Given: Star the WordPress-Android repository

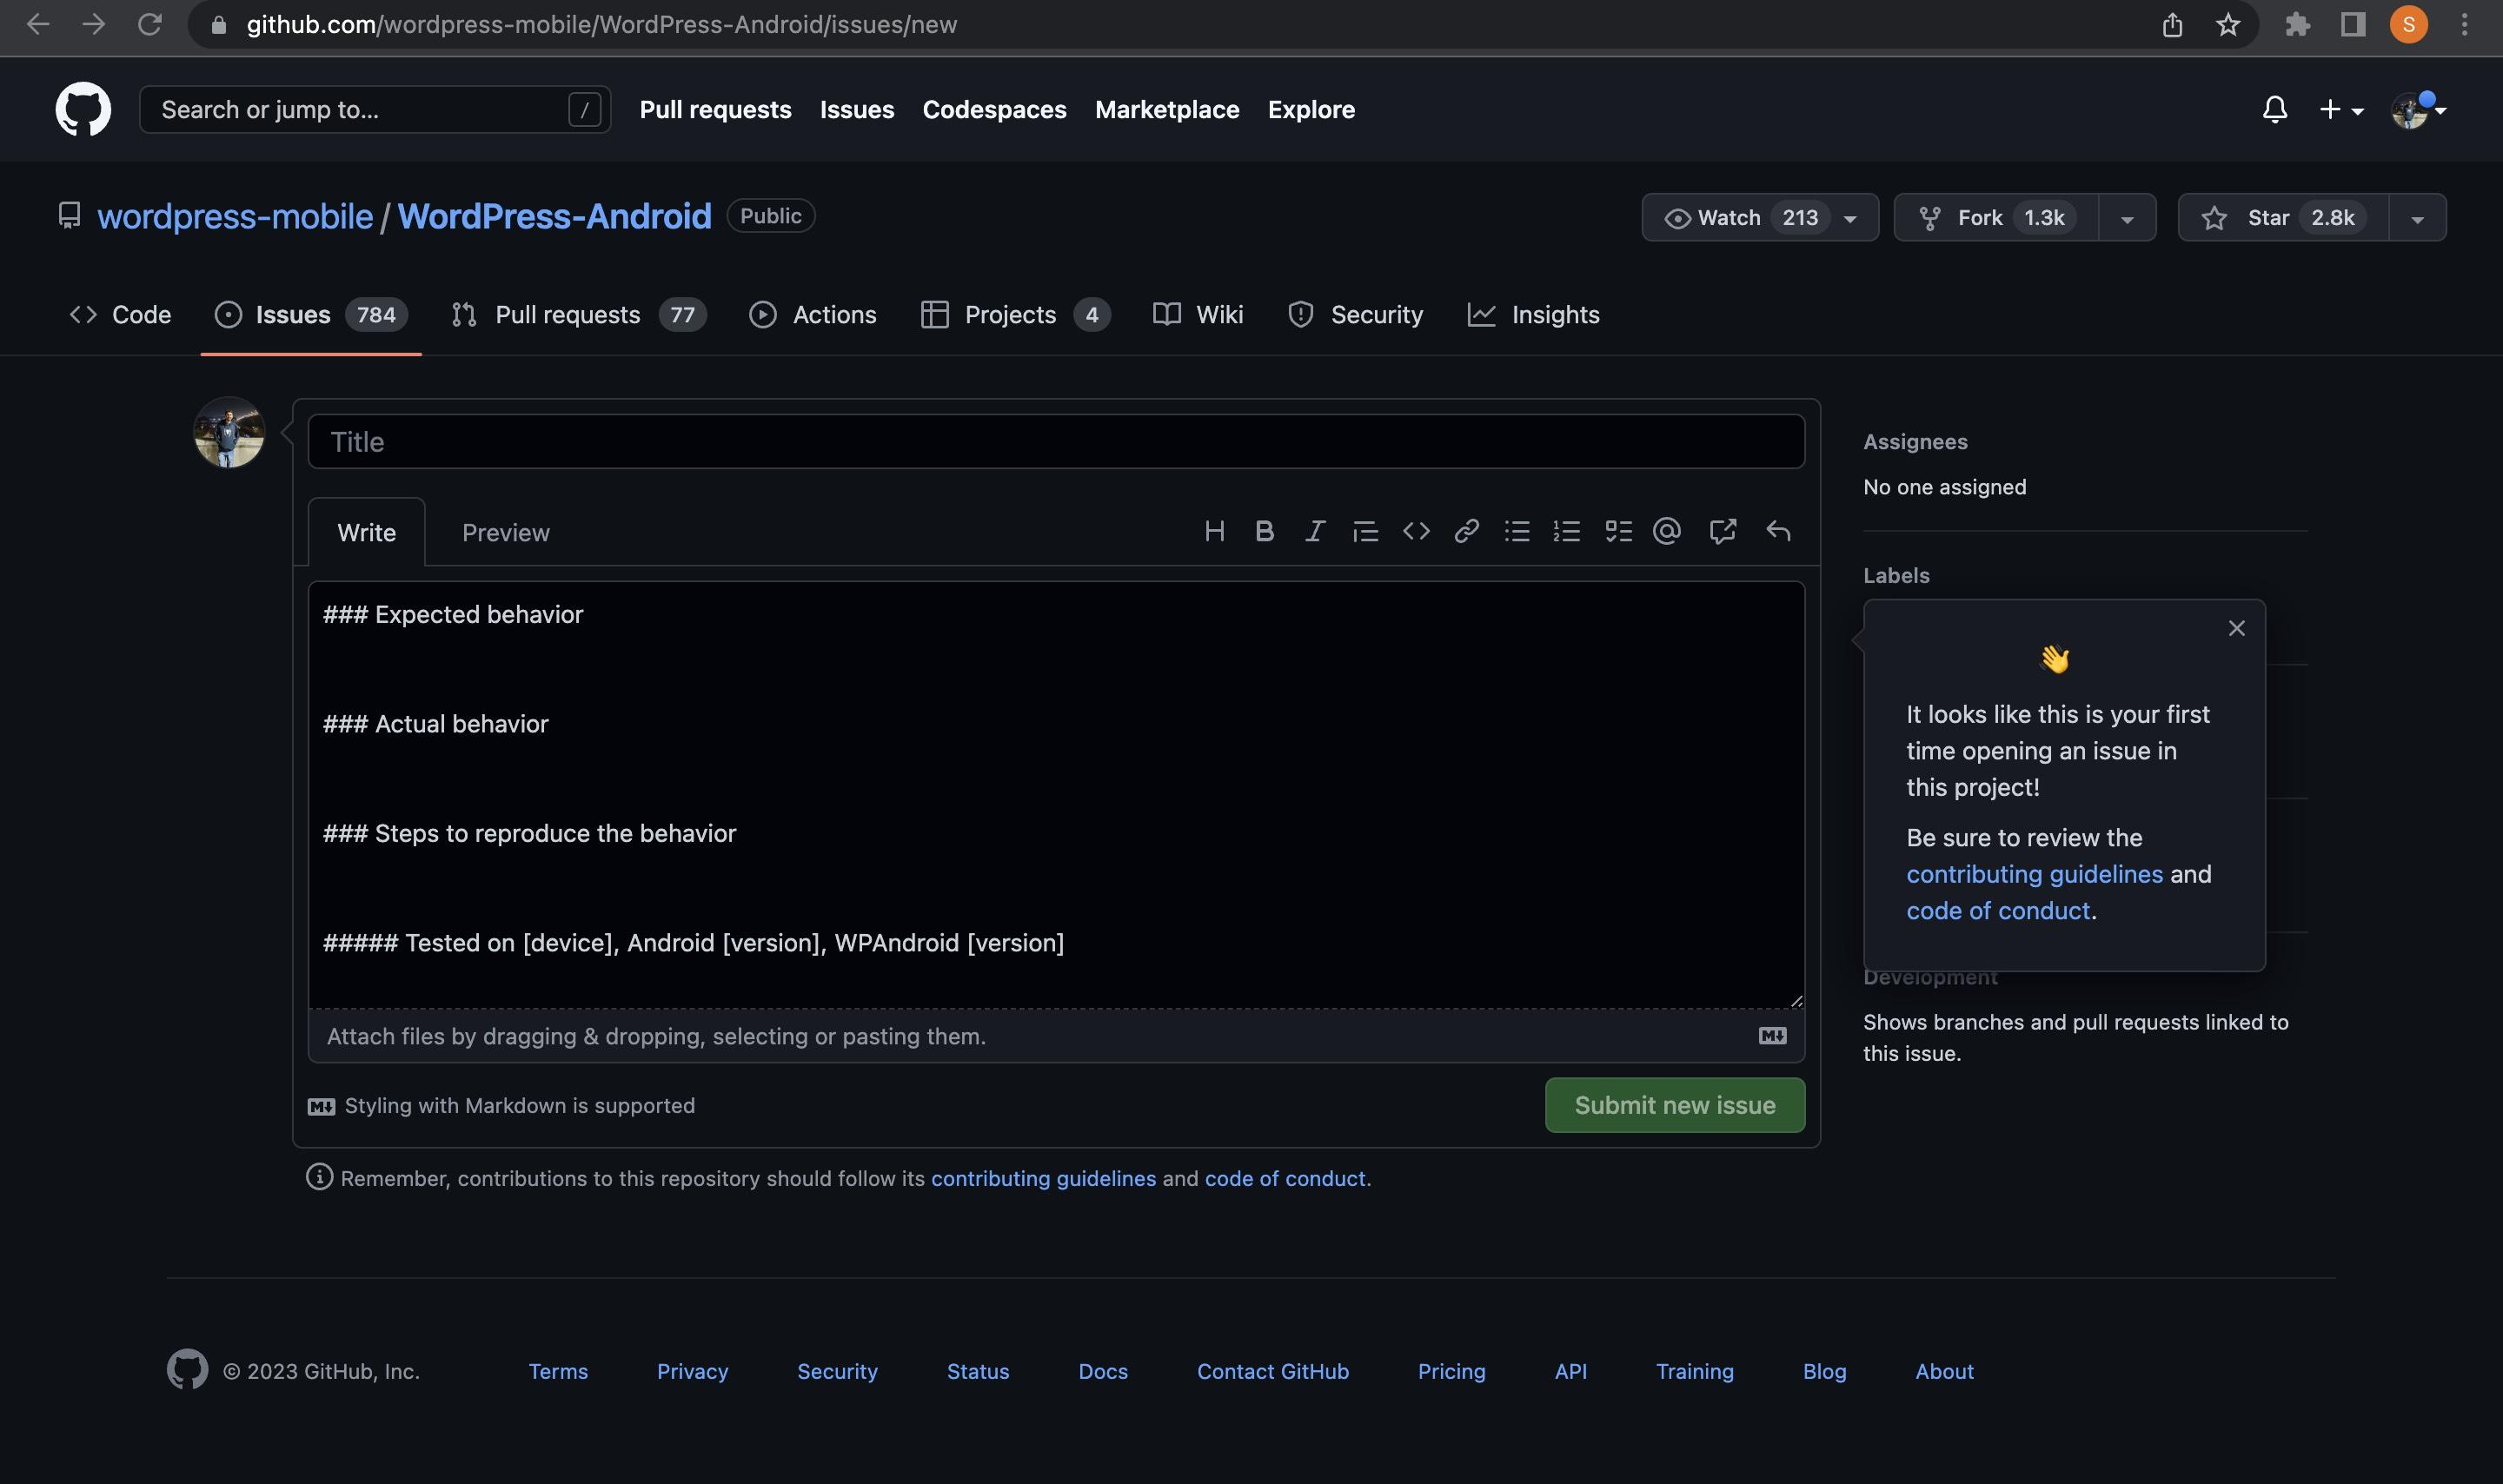Looking at the screenshot, I should tap(2283, 217).
